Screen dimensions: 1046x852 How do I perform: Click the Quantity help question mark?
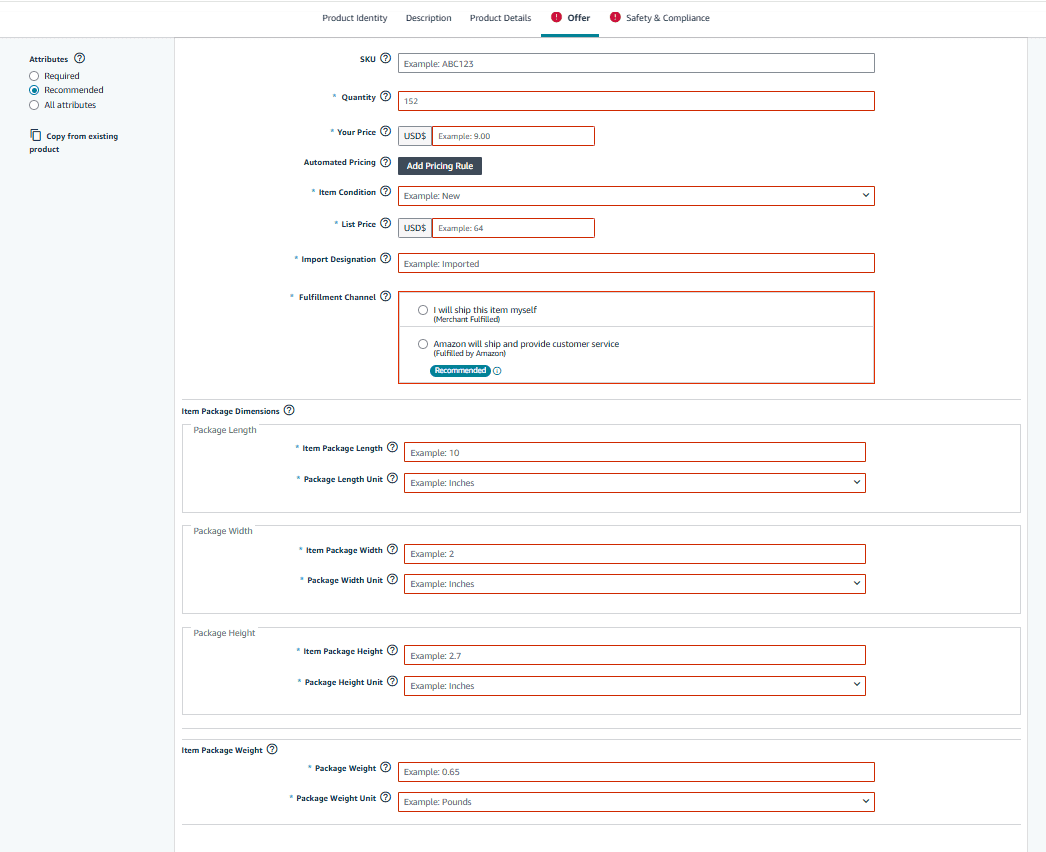pyautogui.click(x=386, y=96)
